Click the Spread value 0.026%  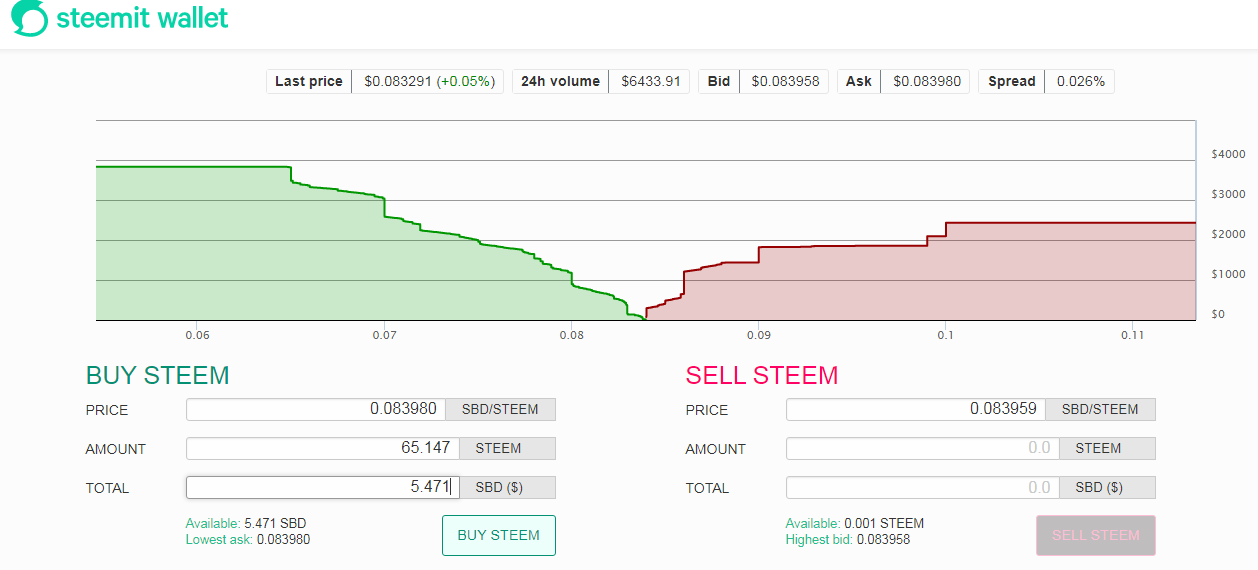1080,81
